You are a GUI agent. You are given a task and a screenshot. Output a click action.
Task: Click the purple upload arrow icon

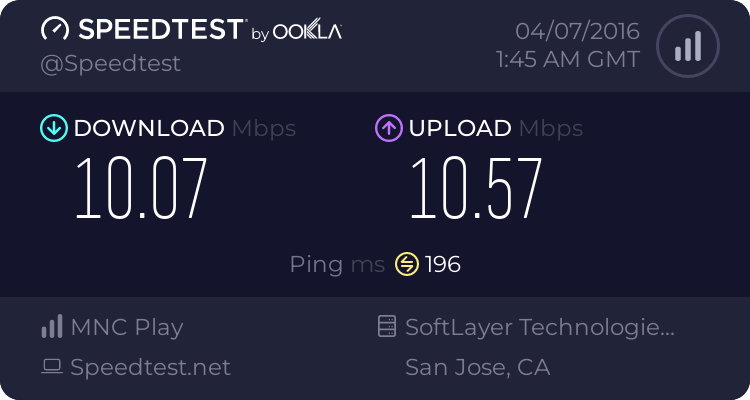[388, 128]
